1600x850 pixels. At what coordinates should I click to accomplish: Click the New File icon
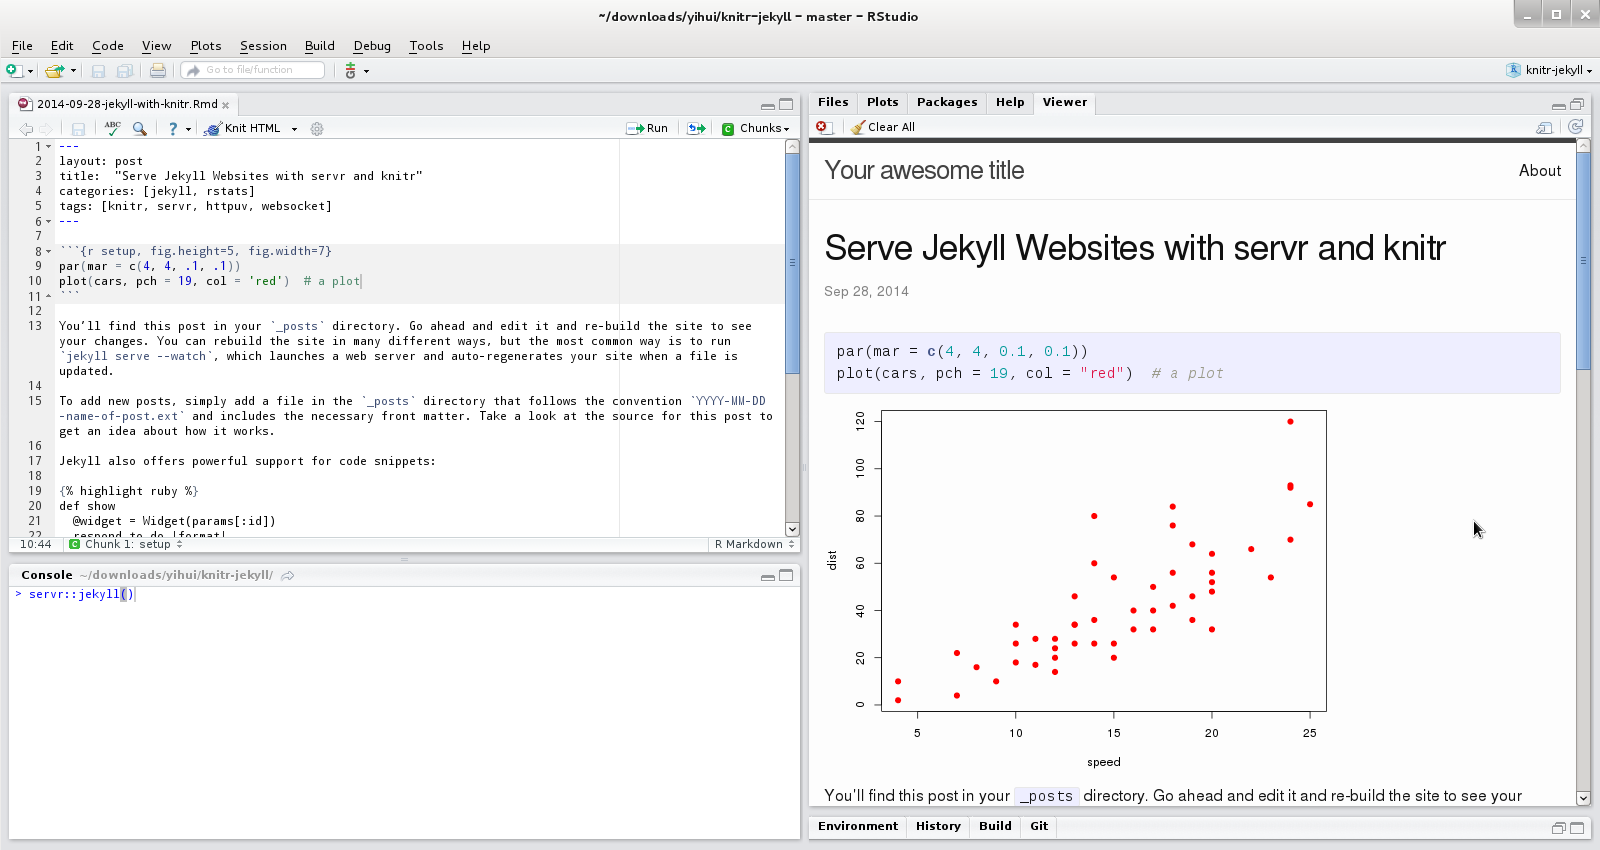coord(13,70)
